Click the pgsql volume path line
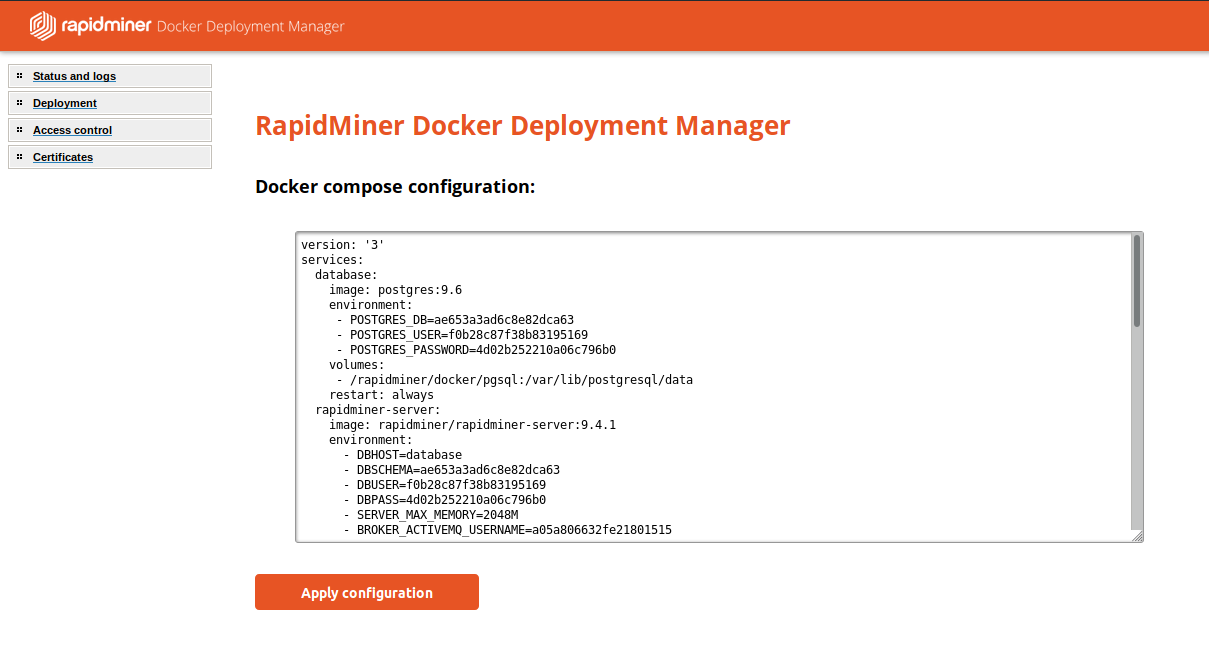 [515, 380]
